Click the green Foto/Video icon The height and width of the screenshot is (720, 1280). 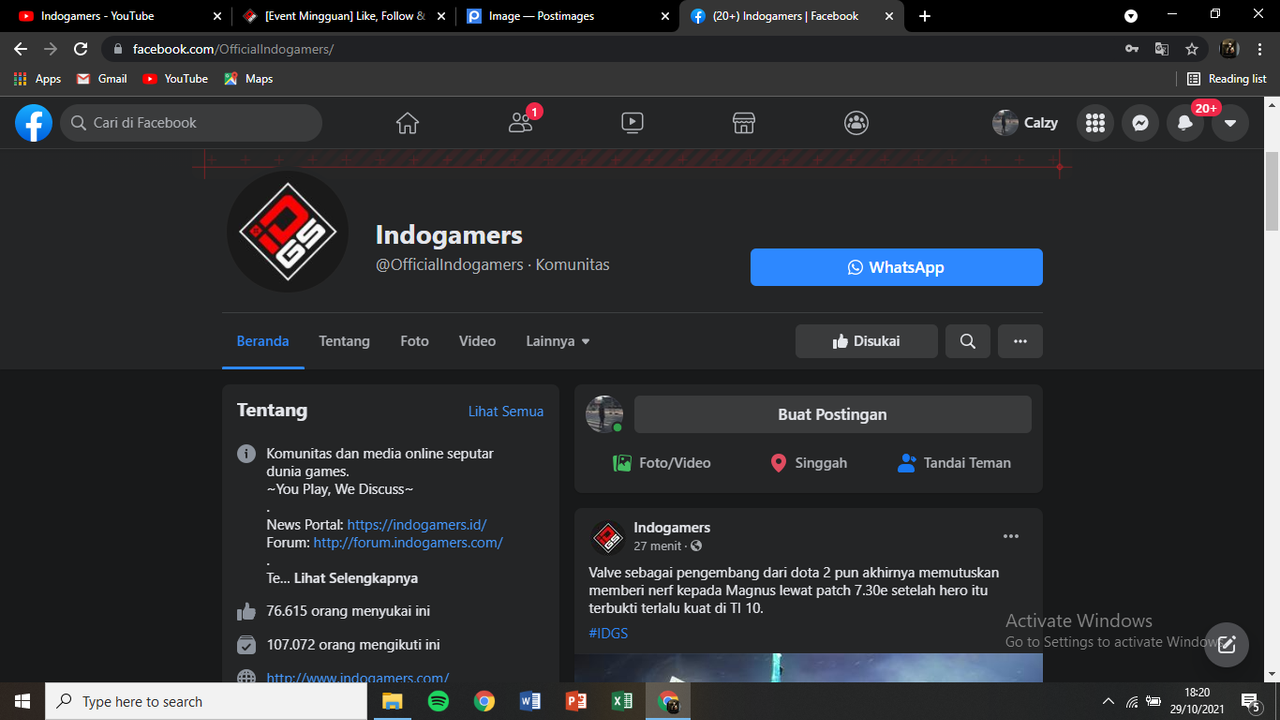pyautogui.click(x=623, y=463)
